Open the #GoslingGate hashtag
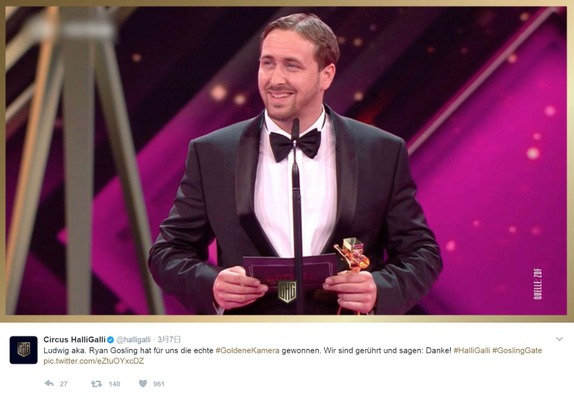The image size is (574, 400). coord(517,350)
